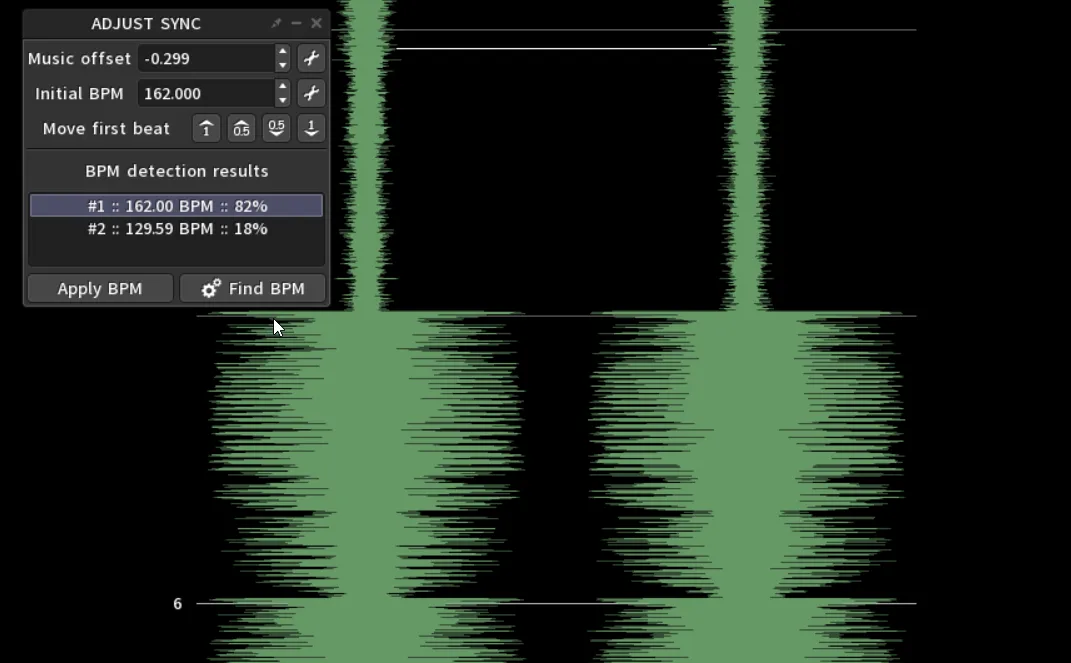Select the 162.00 BPM detection result

[177, 206]
